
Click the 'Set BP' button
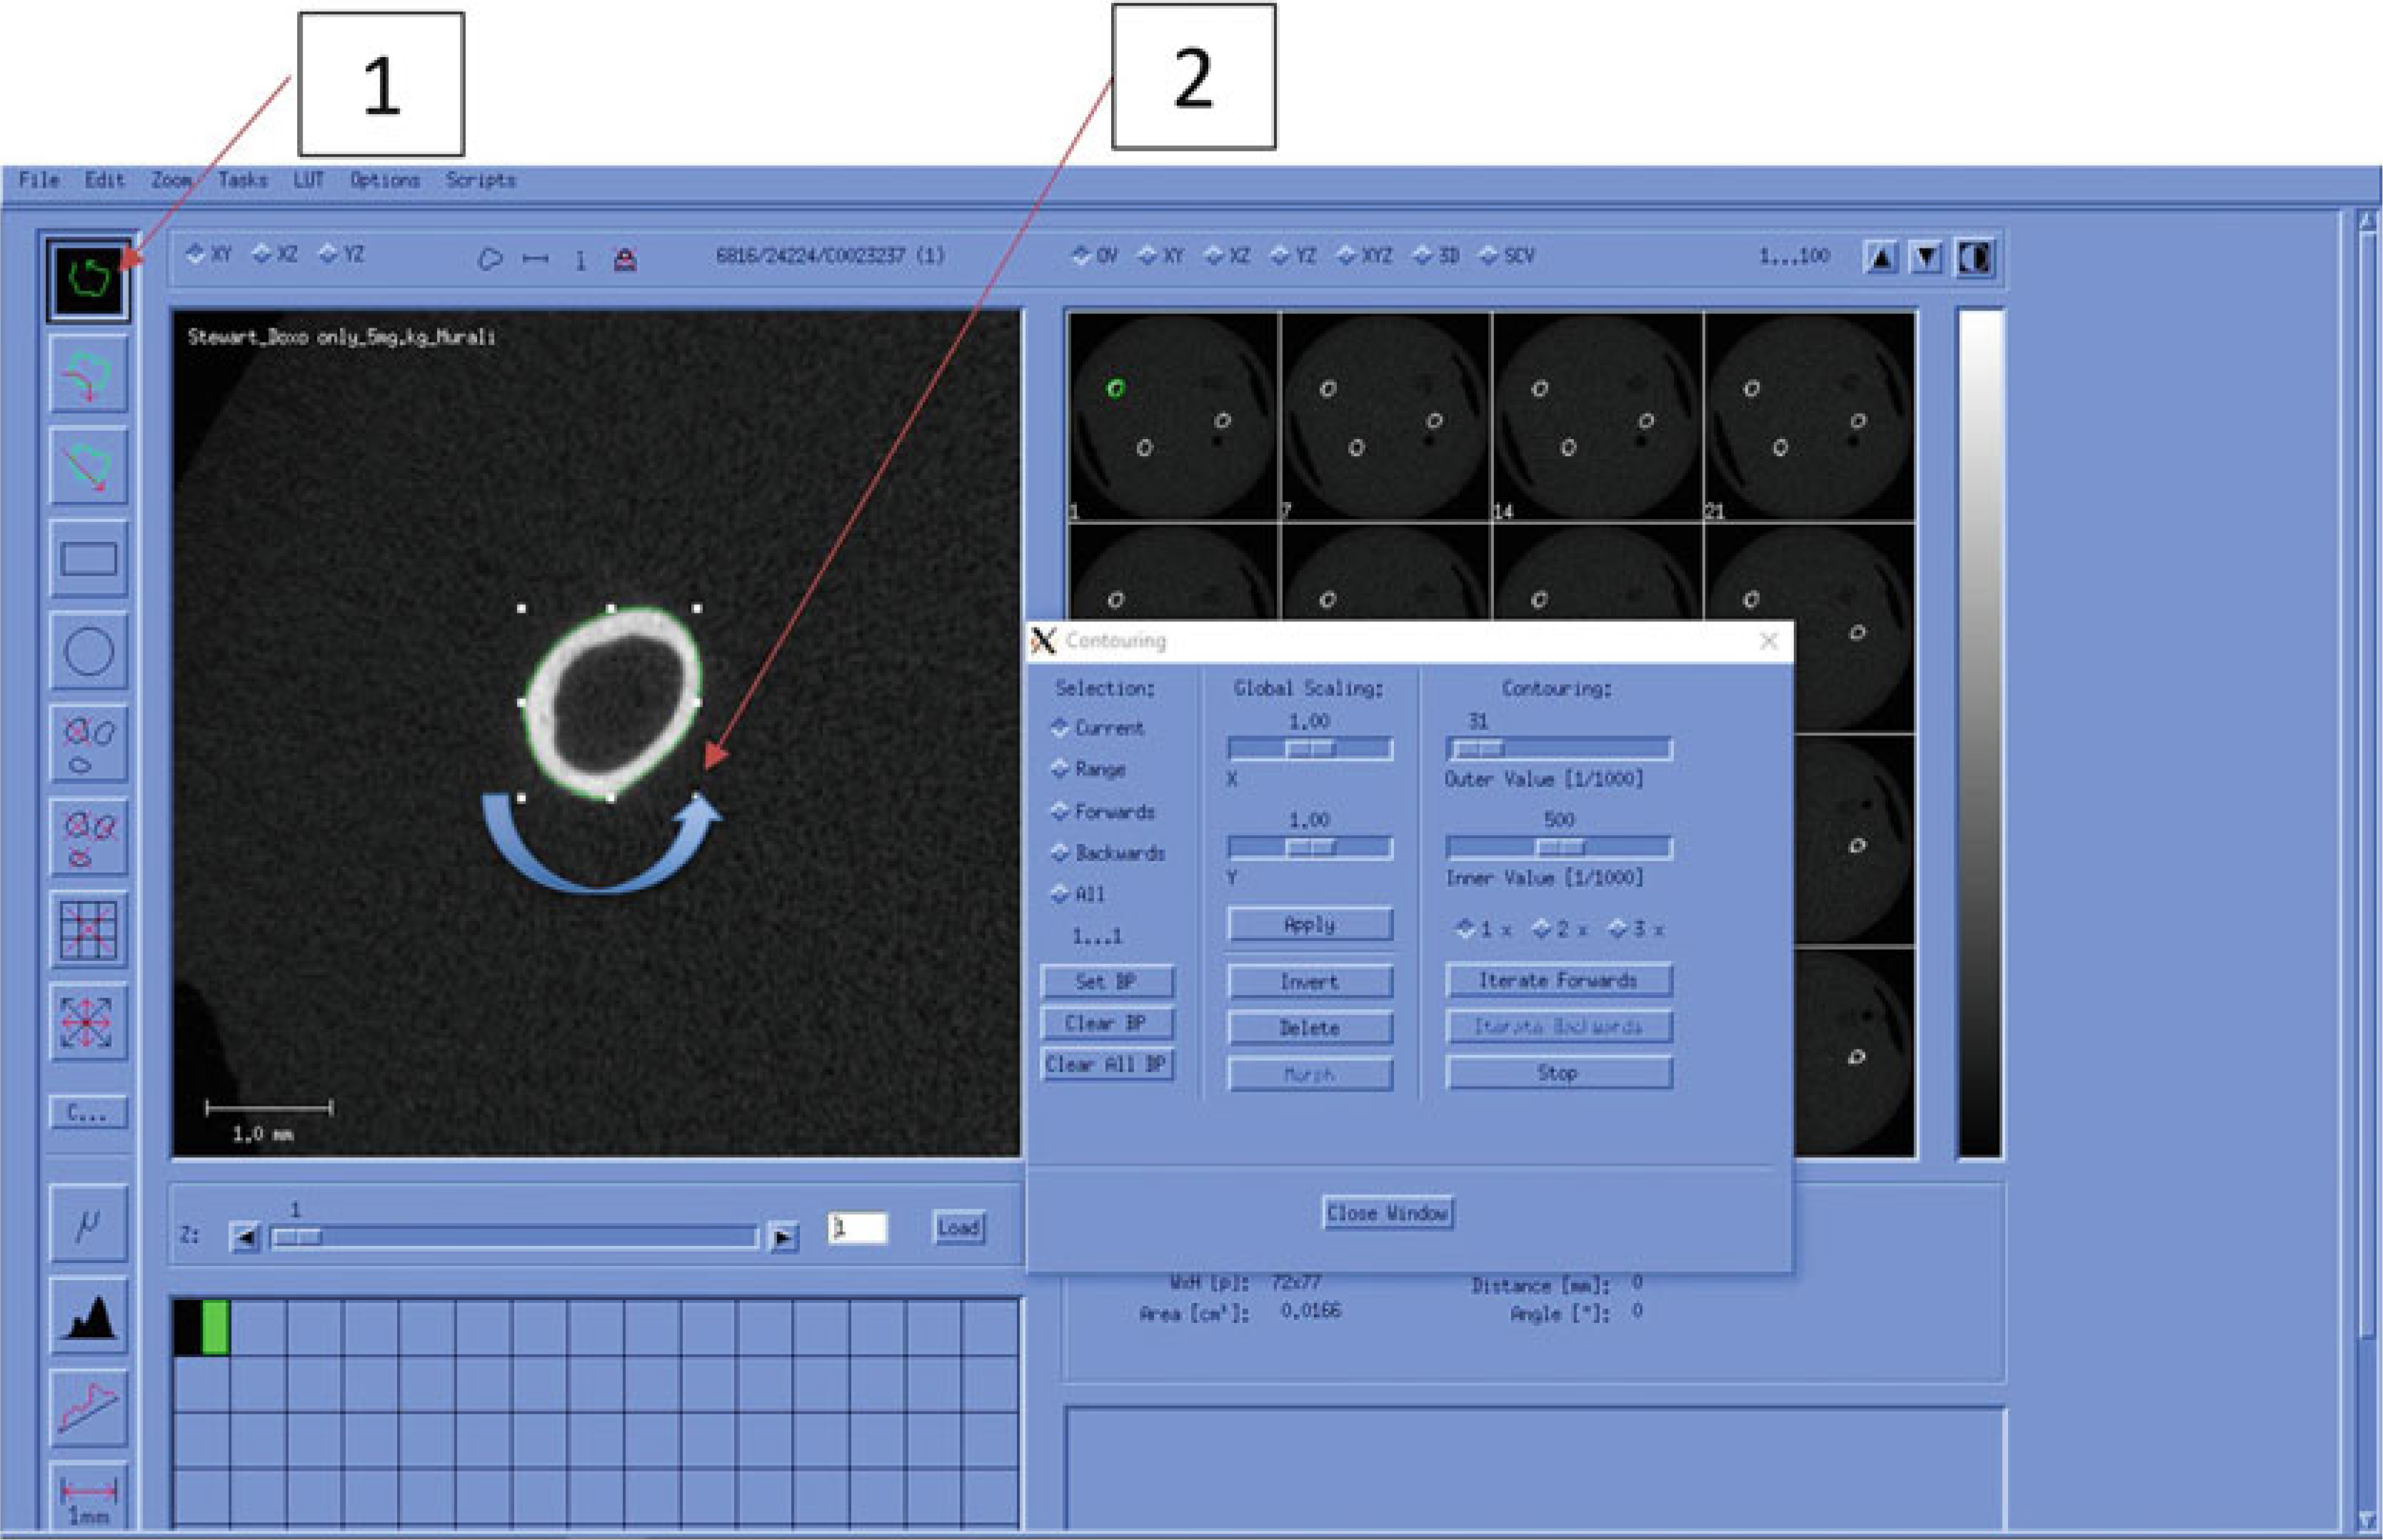pos(1106,981)
